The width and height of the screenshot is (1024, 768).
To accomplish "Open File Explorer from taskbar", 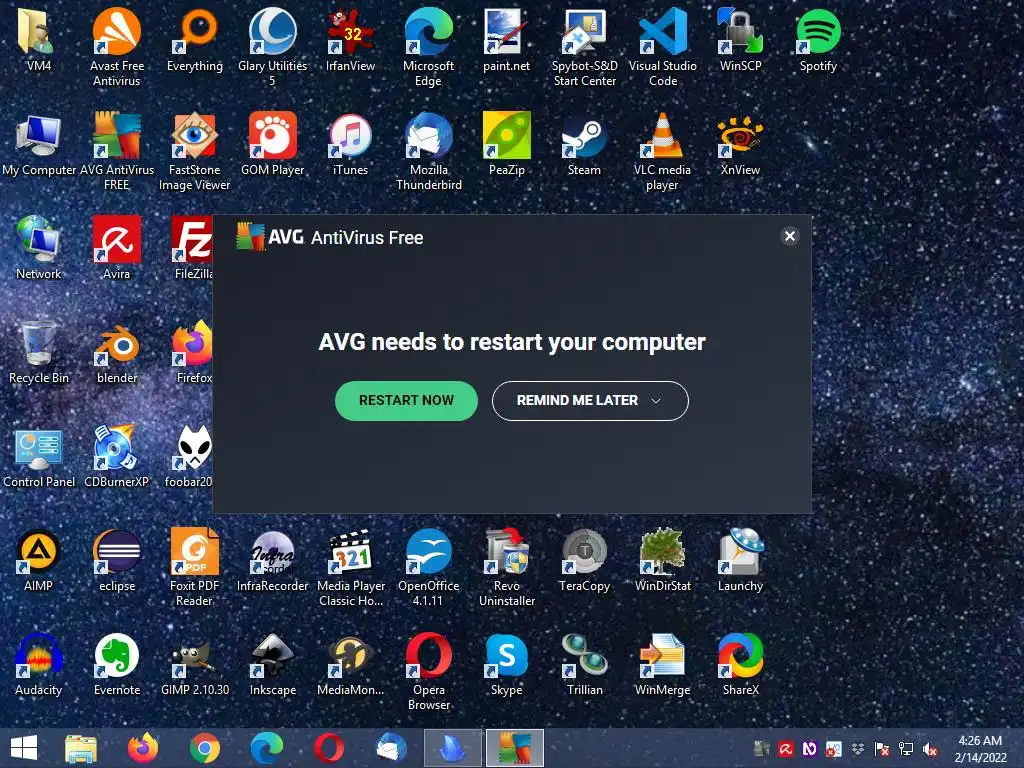I will 81,748.
